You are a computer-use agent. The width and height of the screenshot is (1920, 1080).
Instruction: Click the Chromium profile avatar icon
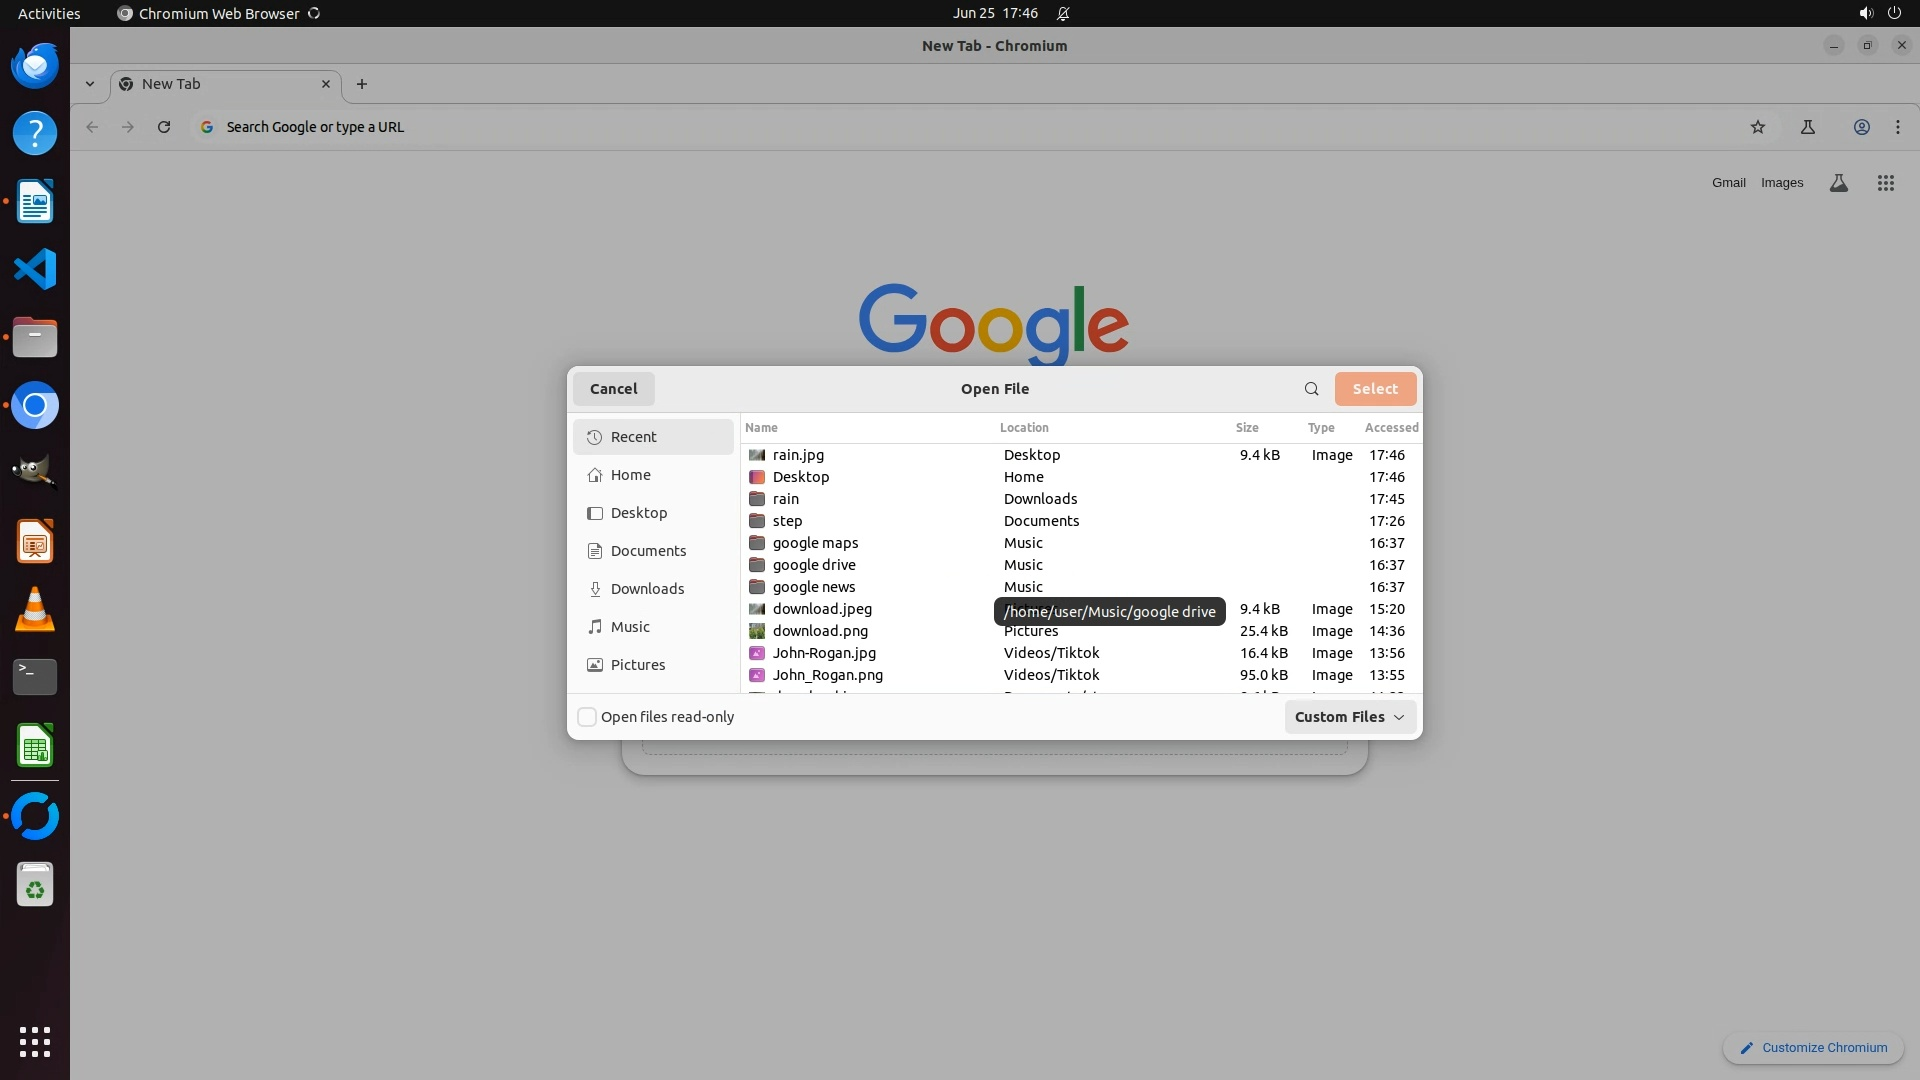tap(1861, 127)
